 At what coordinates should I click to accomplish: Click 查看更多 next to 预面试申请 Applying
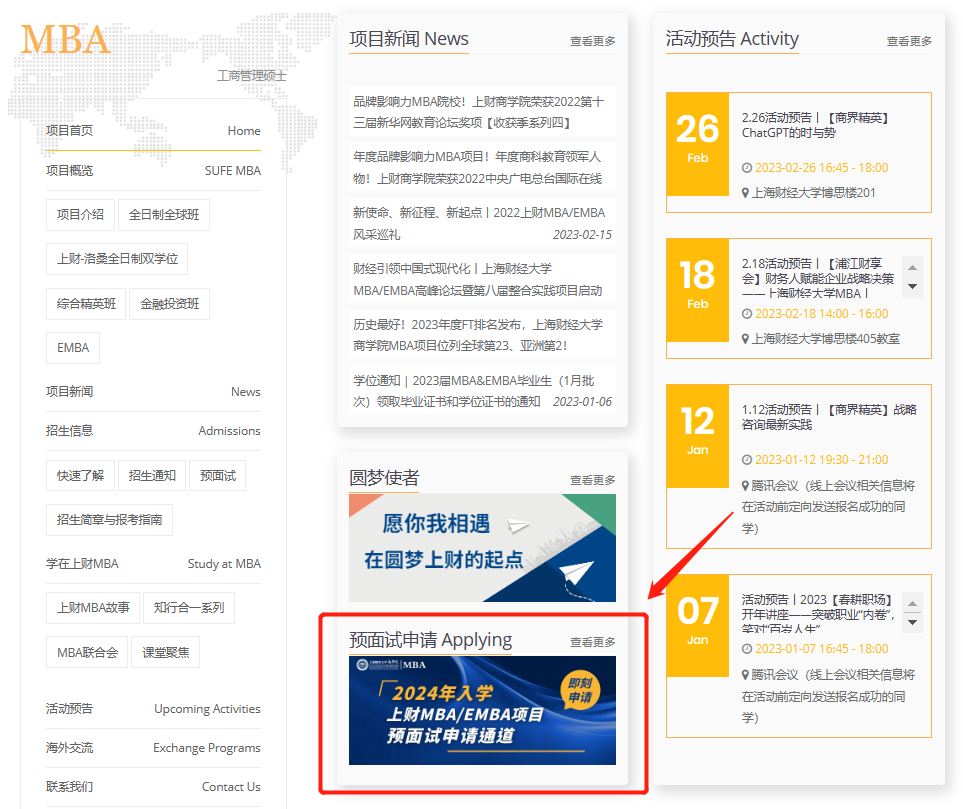point(593,642)
